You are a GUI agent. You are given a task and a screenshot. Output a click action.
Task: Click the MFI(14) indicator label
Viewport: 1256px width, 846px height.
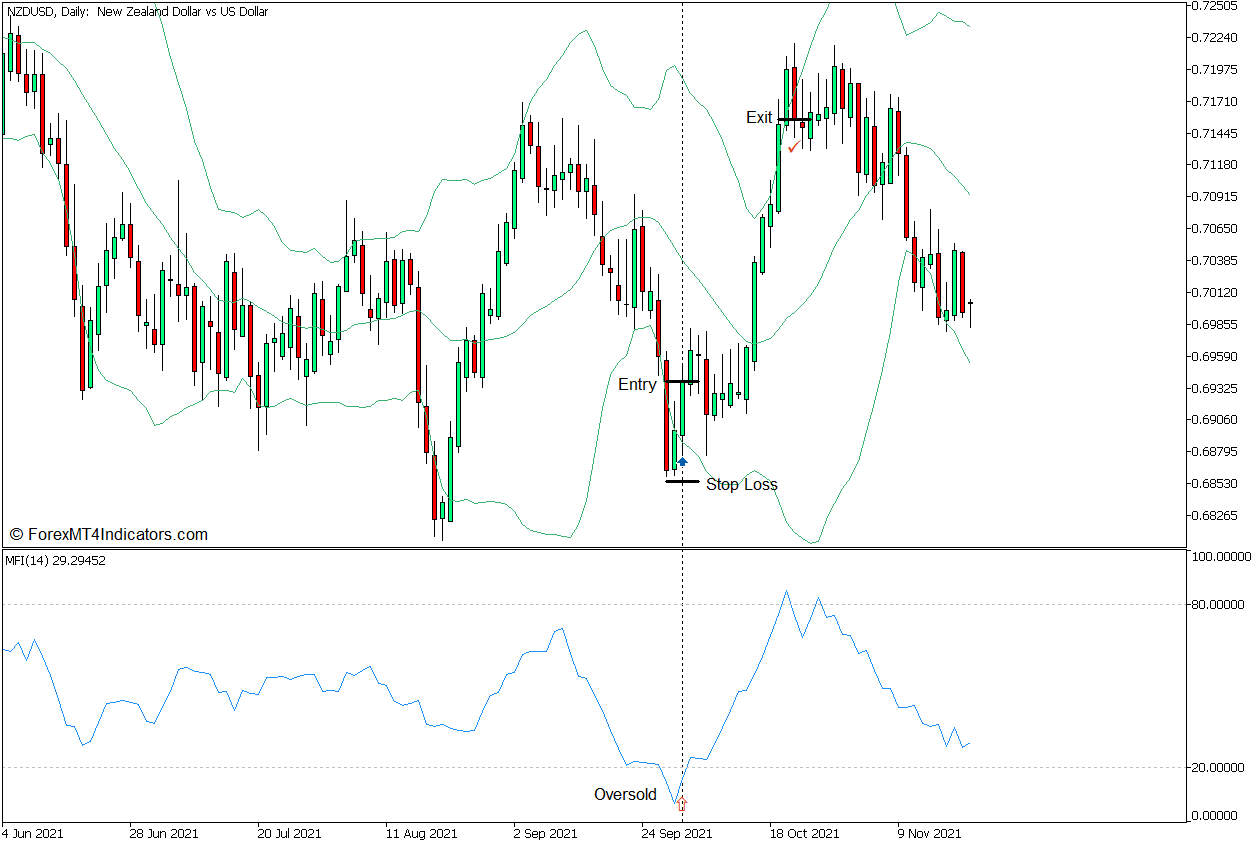pyautogui.click(x=56, y=561)
